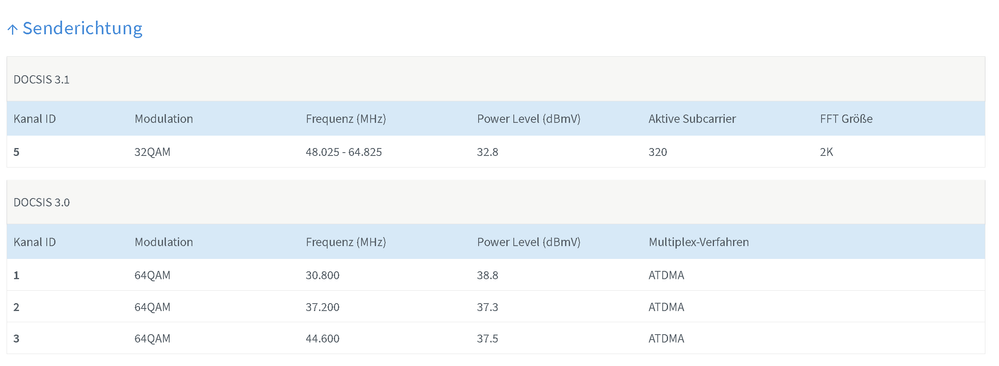The width and height of the screenshot is (999, 366).
Task: Click FFT Größe column header
Action: (x=846, y=119)
